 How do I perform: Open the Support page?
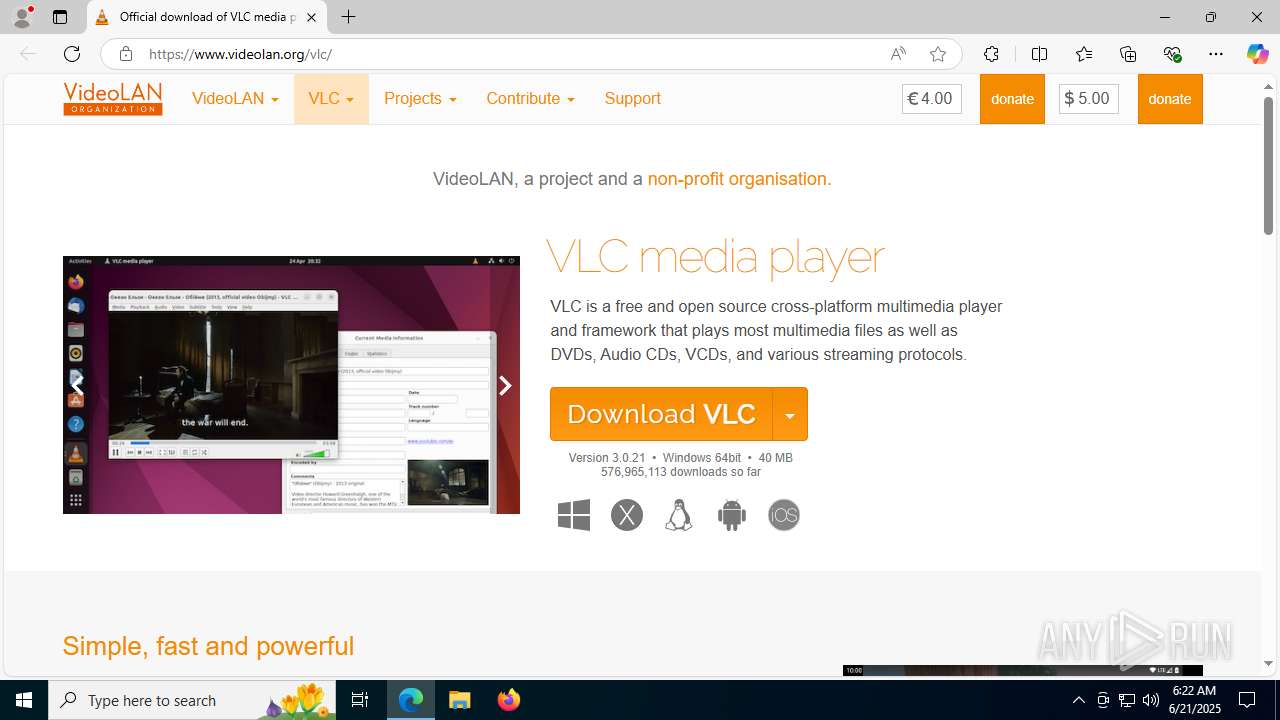(x=632, y=99)
